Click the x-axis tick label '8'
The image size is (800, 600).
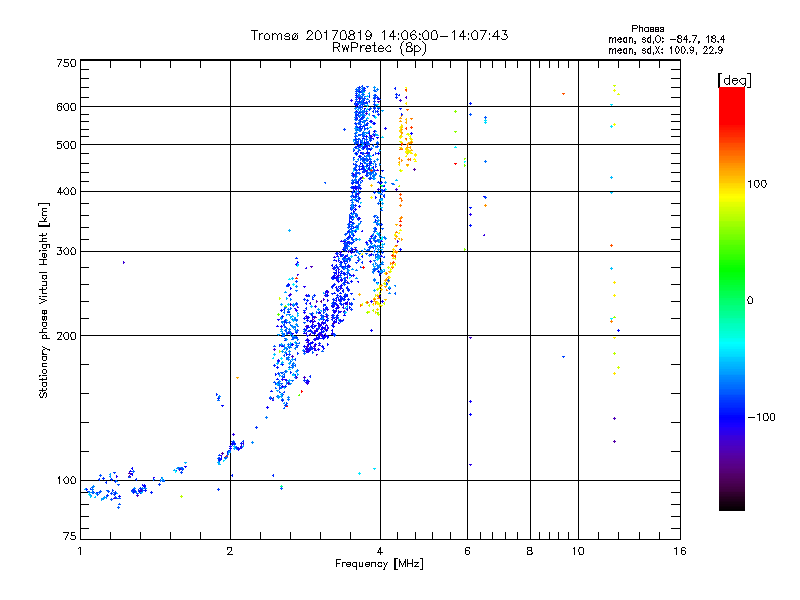tap(530, 551)
